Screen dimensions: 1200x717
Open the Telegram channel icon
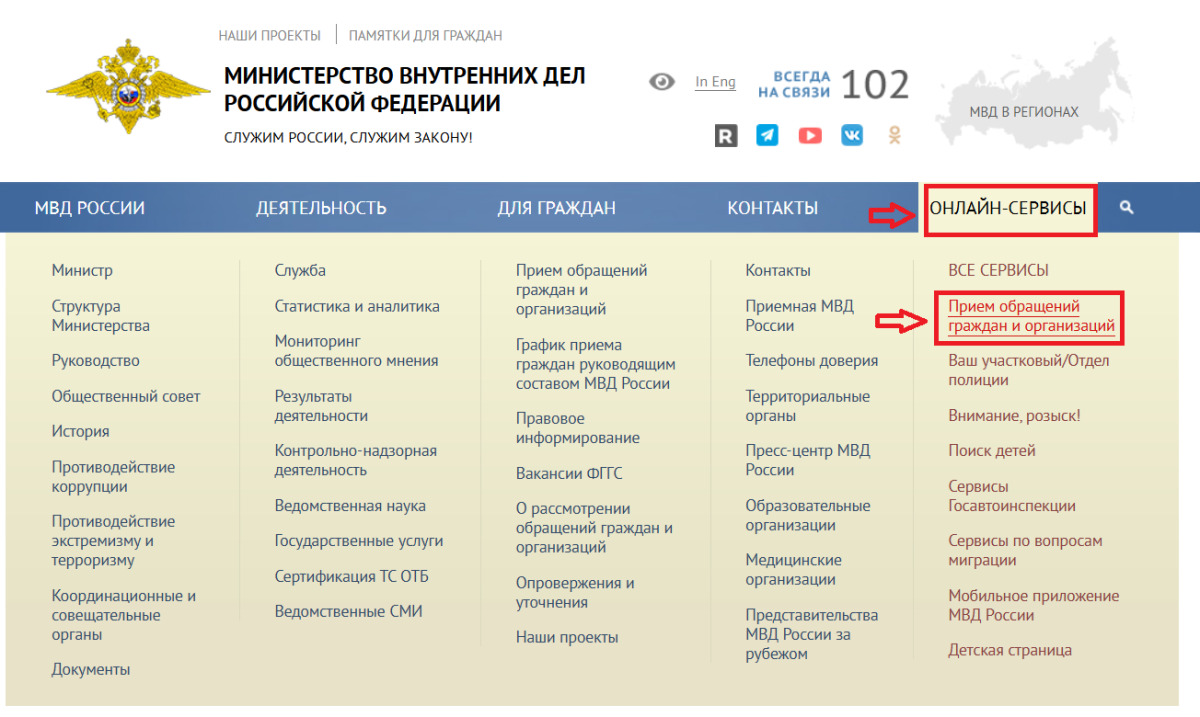(x=767, y=135)
